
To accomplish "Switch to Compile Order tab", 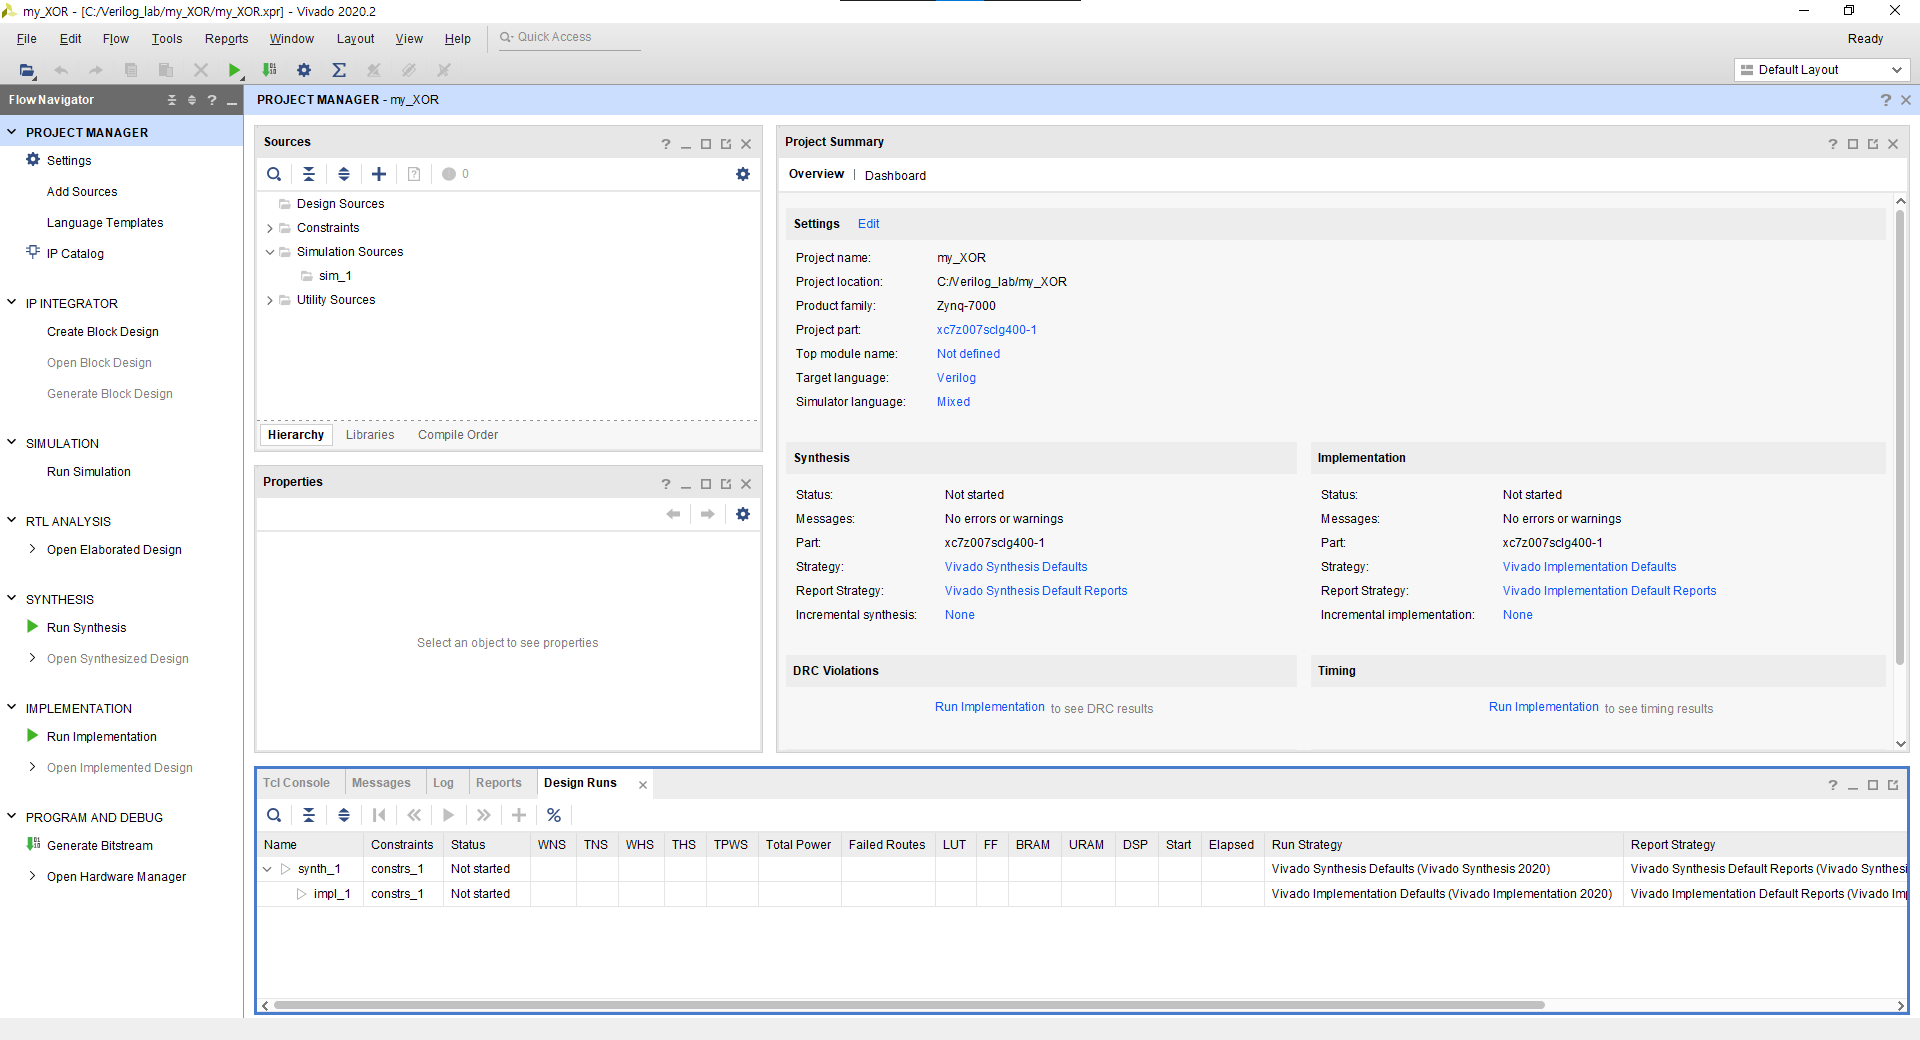I will [458, 435].
